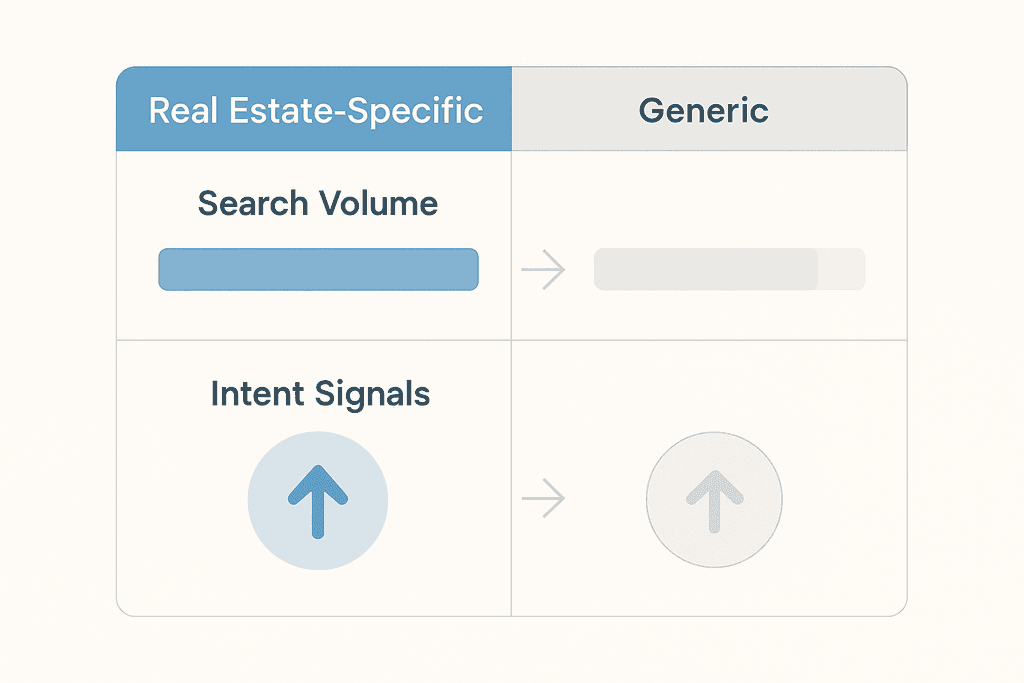
Task: Switch to the Real Estate-Specific tab
Action: (x=315, y=110)
